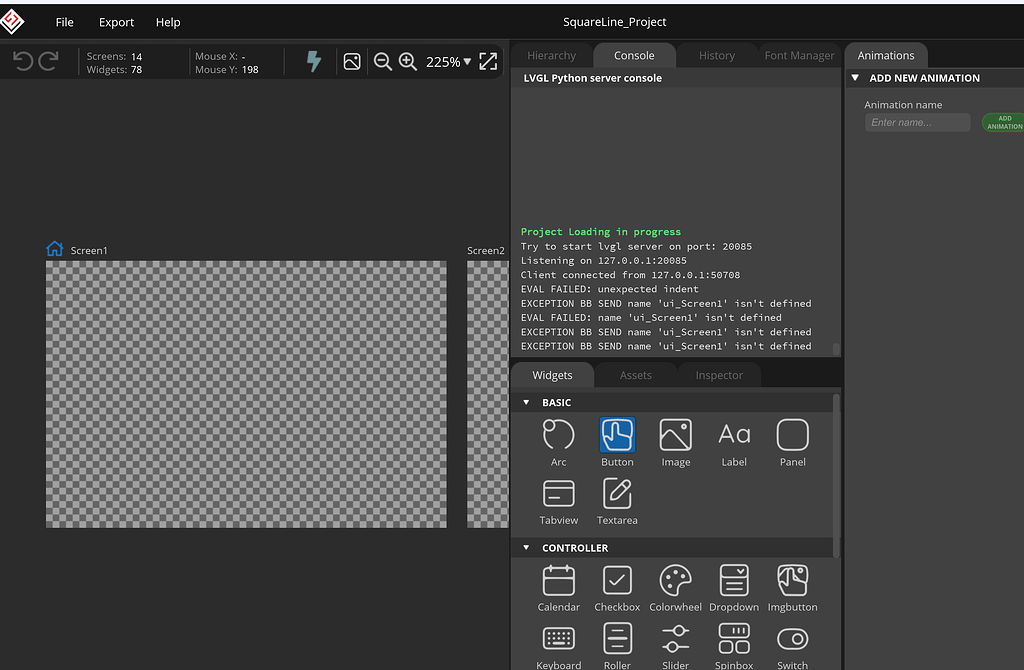Image resolution: width=1024 pixels, height=670 pixels.
Task: Click the Screen2 label
Action: click(486, 250)
